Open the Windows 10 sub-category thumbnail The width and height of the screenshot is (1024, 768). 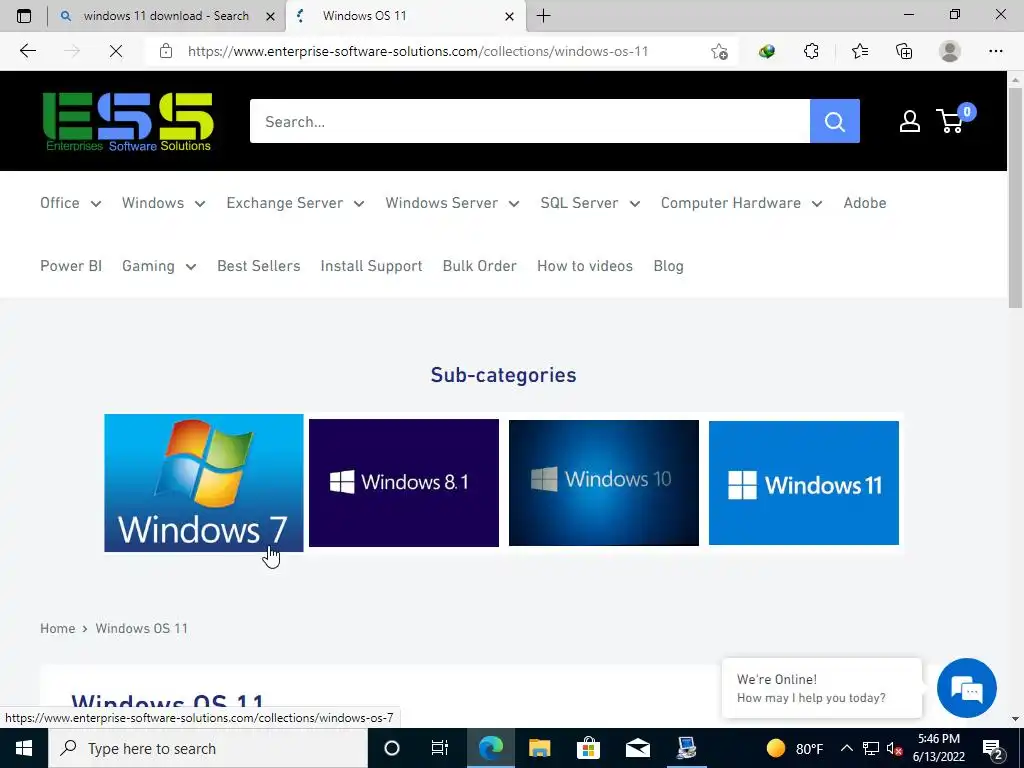point(604,483)
